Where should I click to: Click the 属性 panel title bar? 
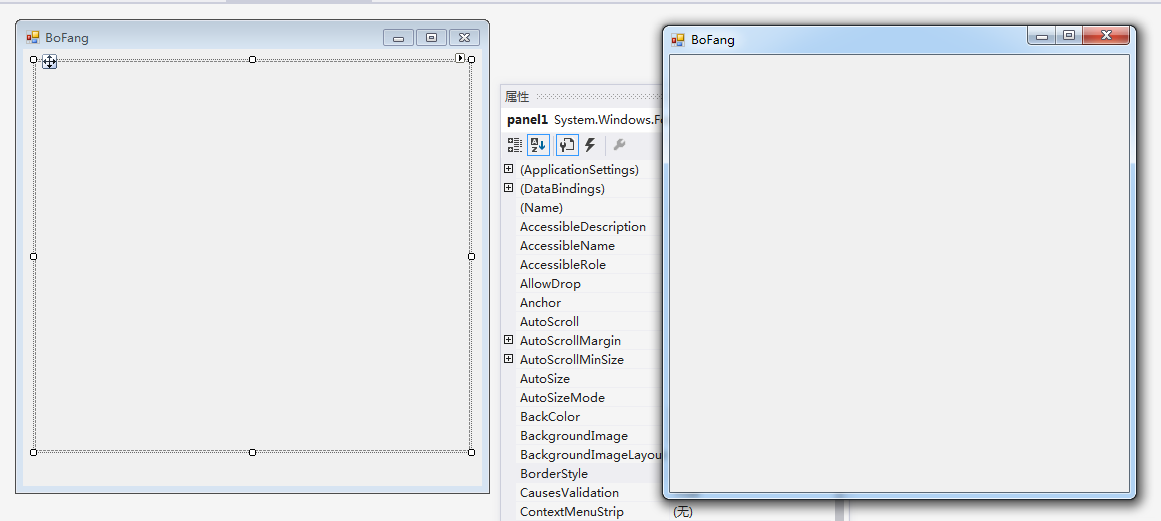coord(583,96)
